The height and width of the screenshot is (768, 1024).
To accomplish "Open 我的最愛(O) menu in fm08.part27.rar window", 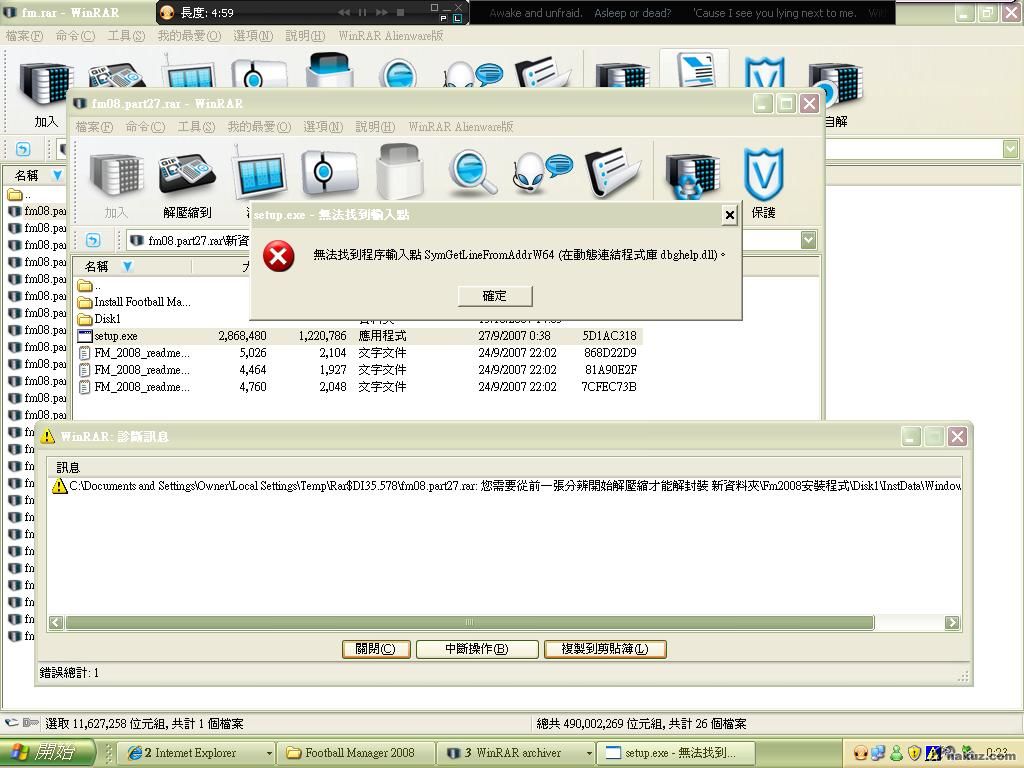I will click(x=259, y=127).
